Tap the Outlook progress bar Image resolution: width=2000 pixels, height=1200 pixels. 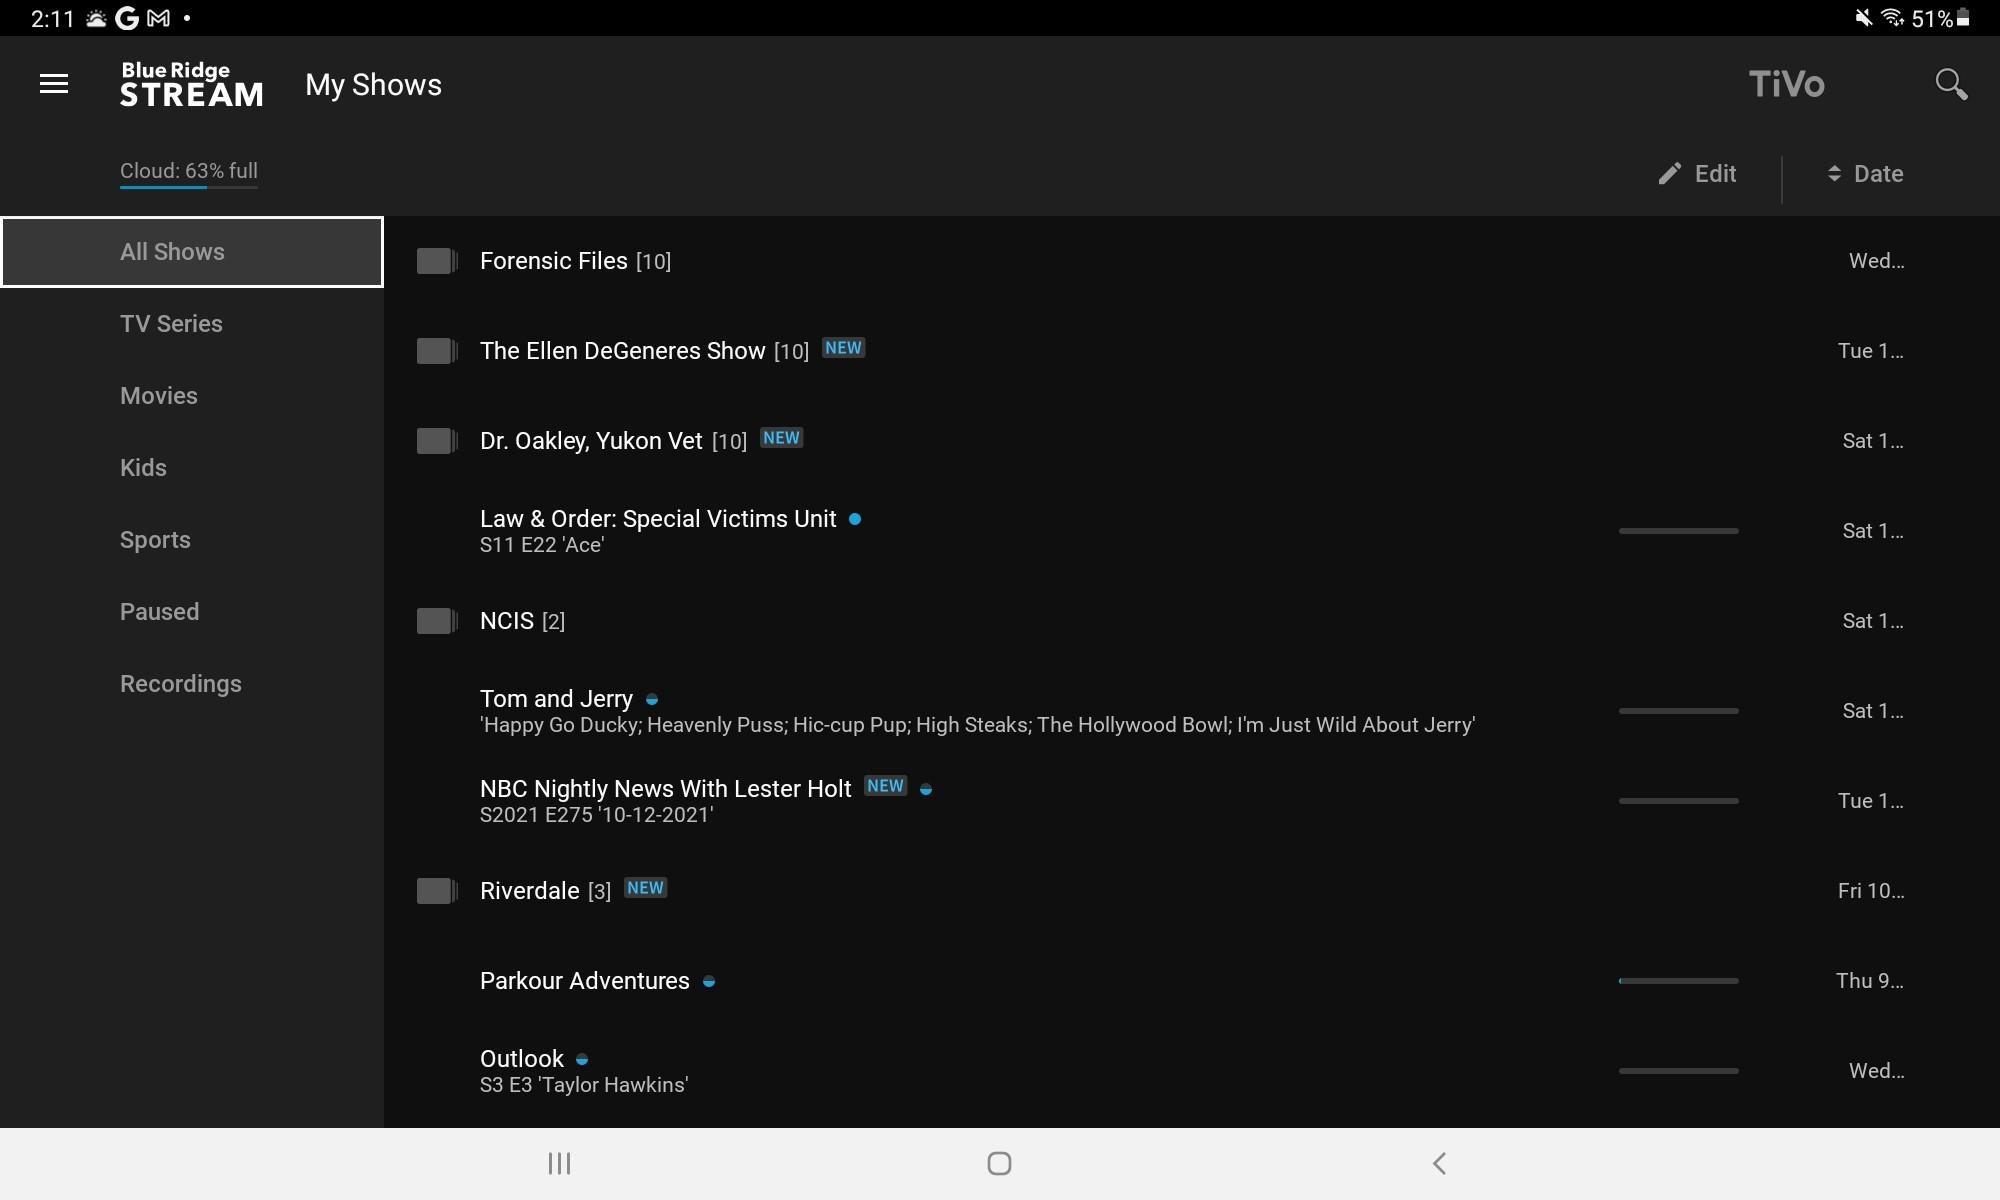click(1678, 1071)
